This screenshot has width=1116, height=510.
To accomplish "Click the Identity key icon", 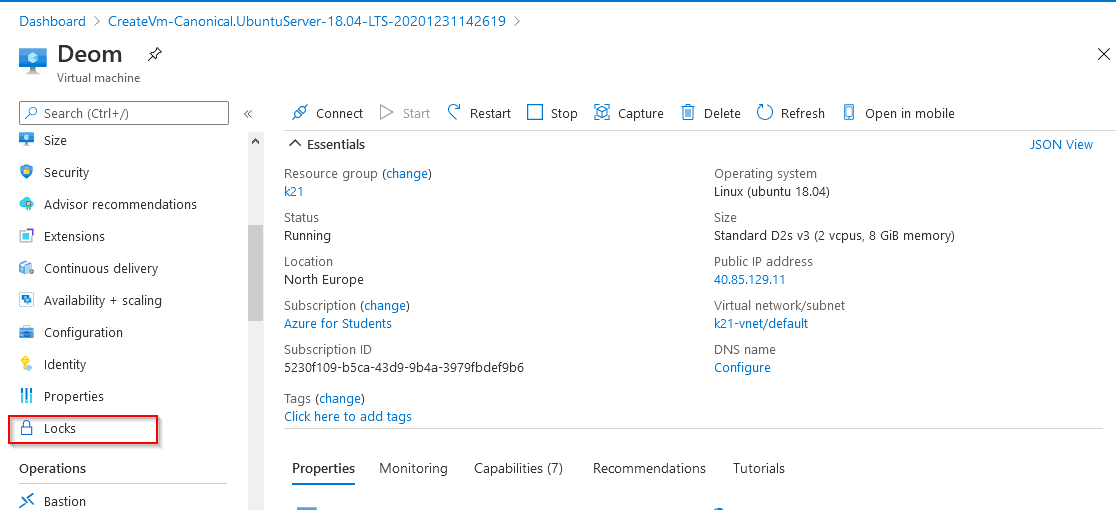I will click(27, 364).
